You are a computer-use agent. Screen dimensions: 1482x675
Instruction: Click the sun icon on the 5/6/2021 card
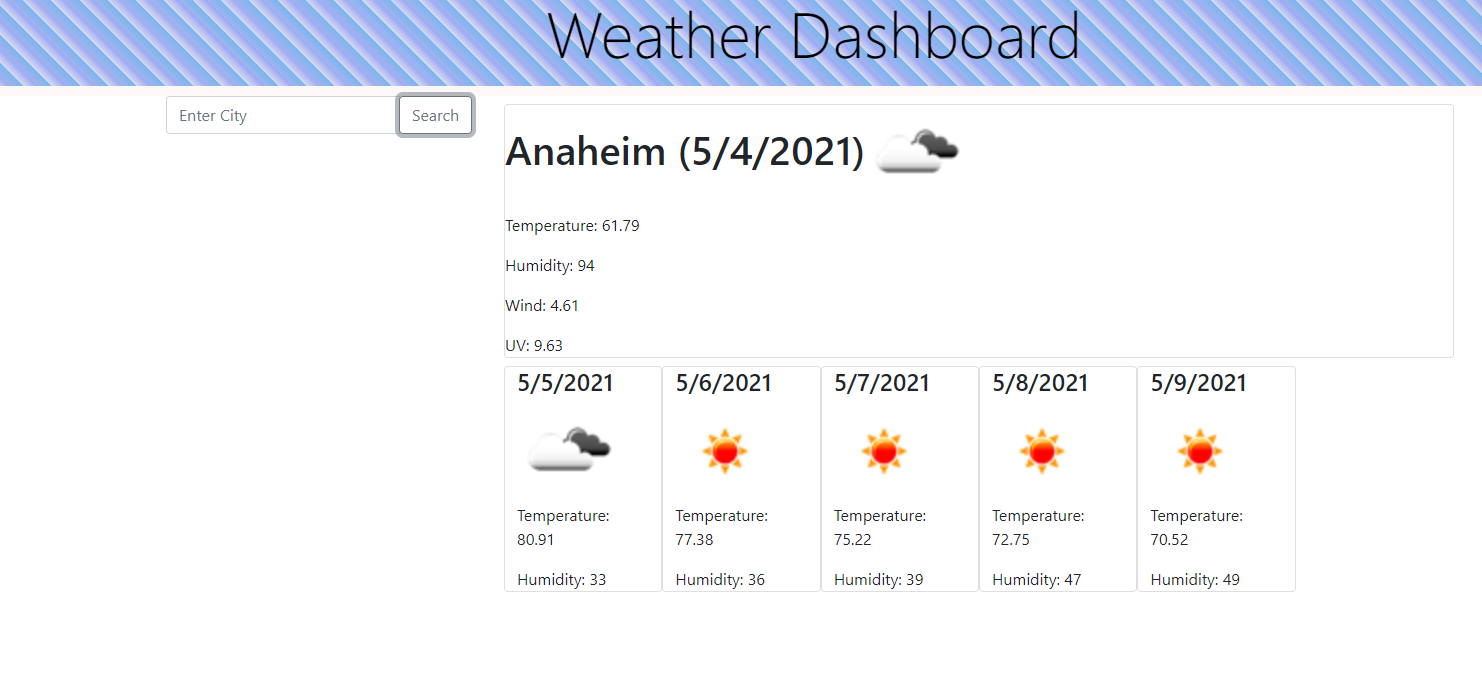pyautogui.click(x=725, y=450)
